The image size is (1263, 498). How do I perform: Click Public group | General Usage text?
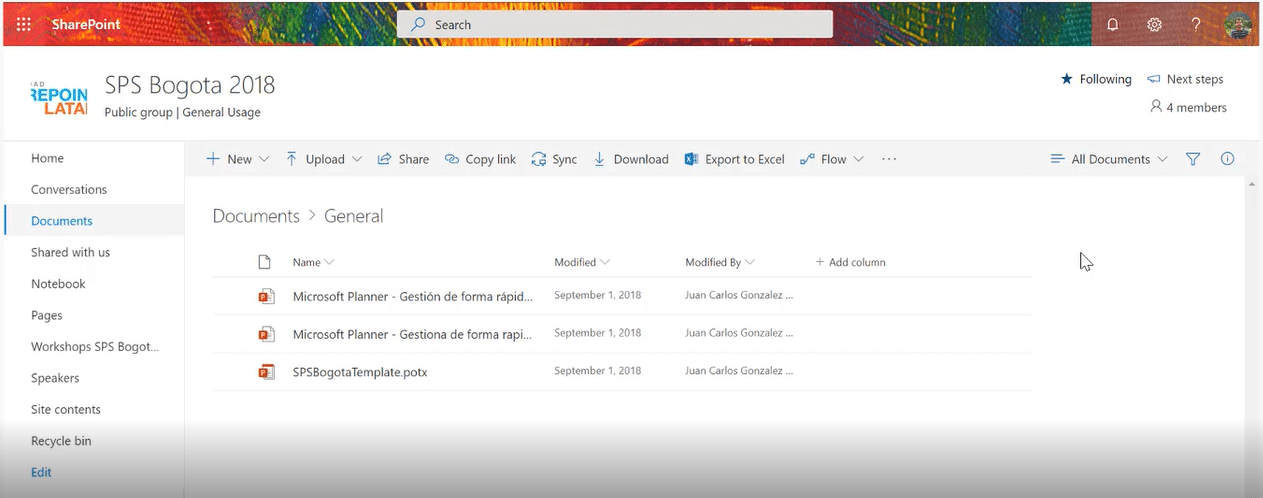(x=182, y=112)
